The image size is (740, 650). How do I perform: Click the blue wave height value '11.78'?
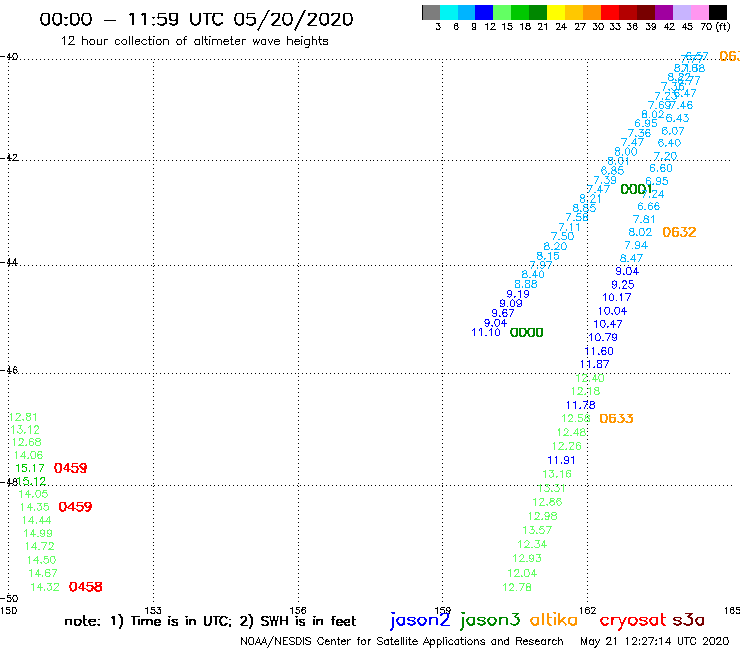[x=580, y=405]
